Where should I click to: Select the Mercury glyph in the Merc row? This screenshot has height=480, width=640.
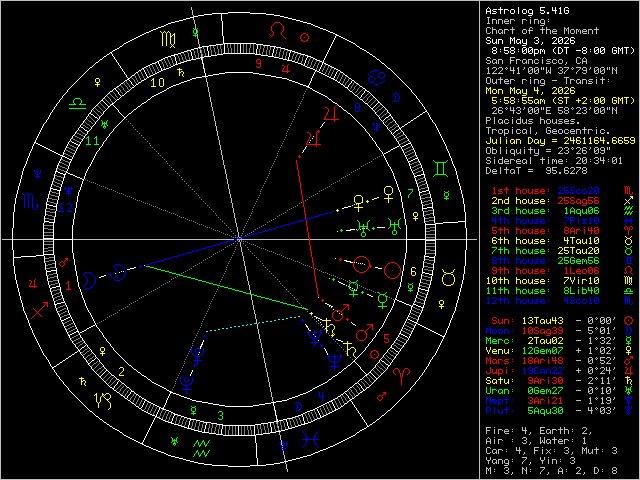[x=629, y=341]
